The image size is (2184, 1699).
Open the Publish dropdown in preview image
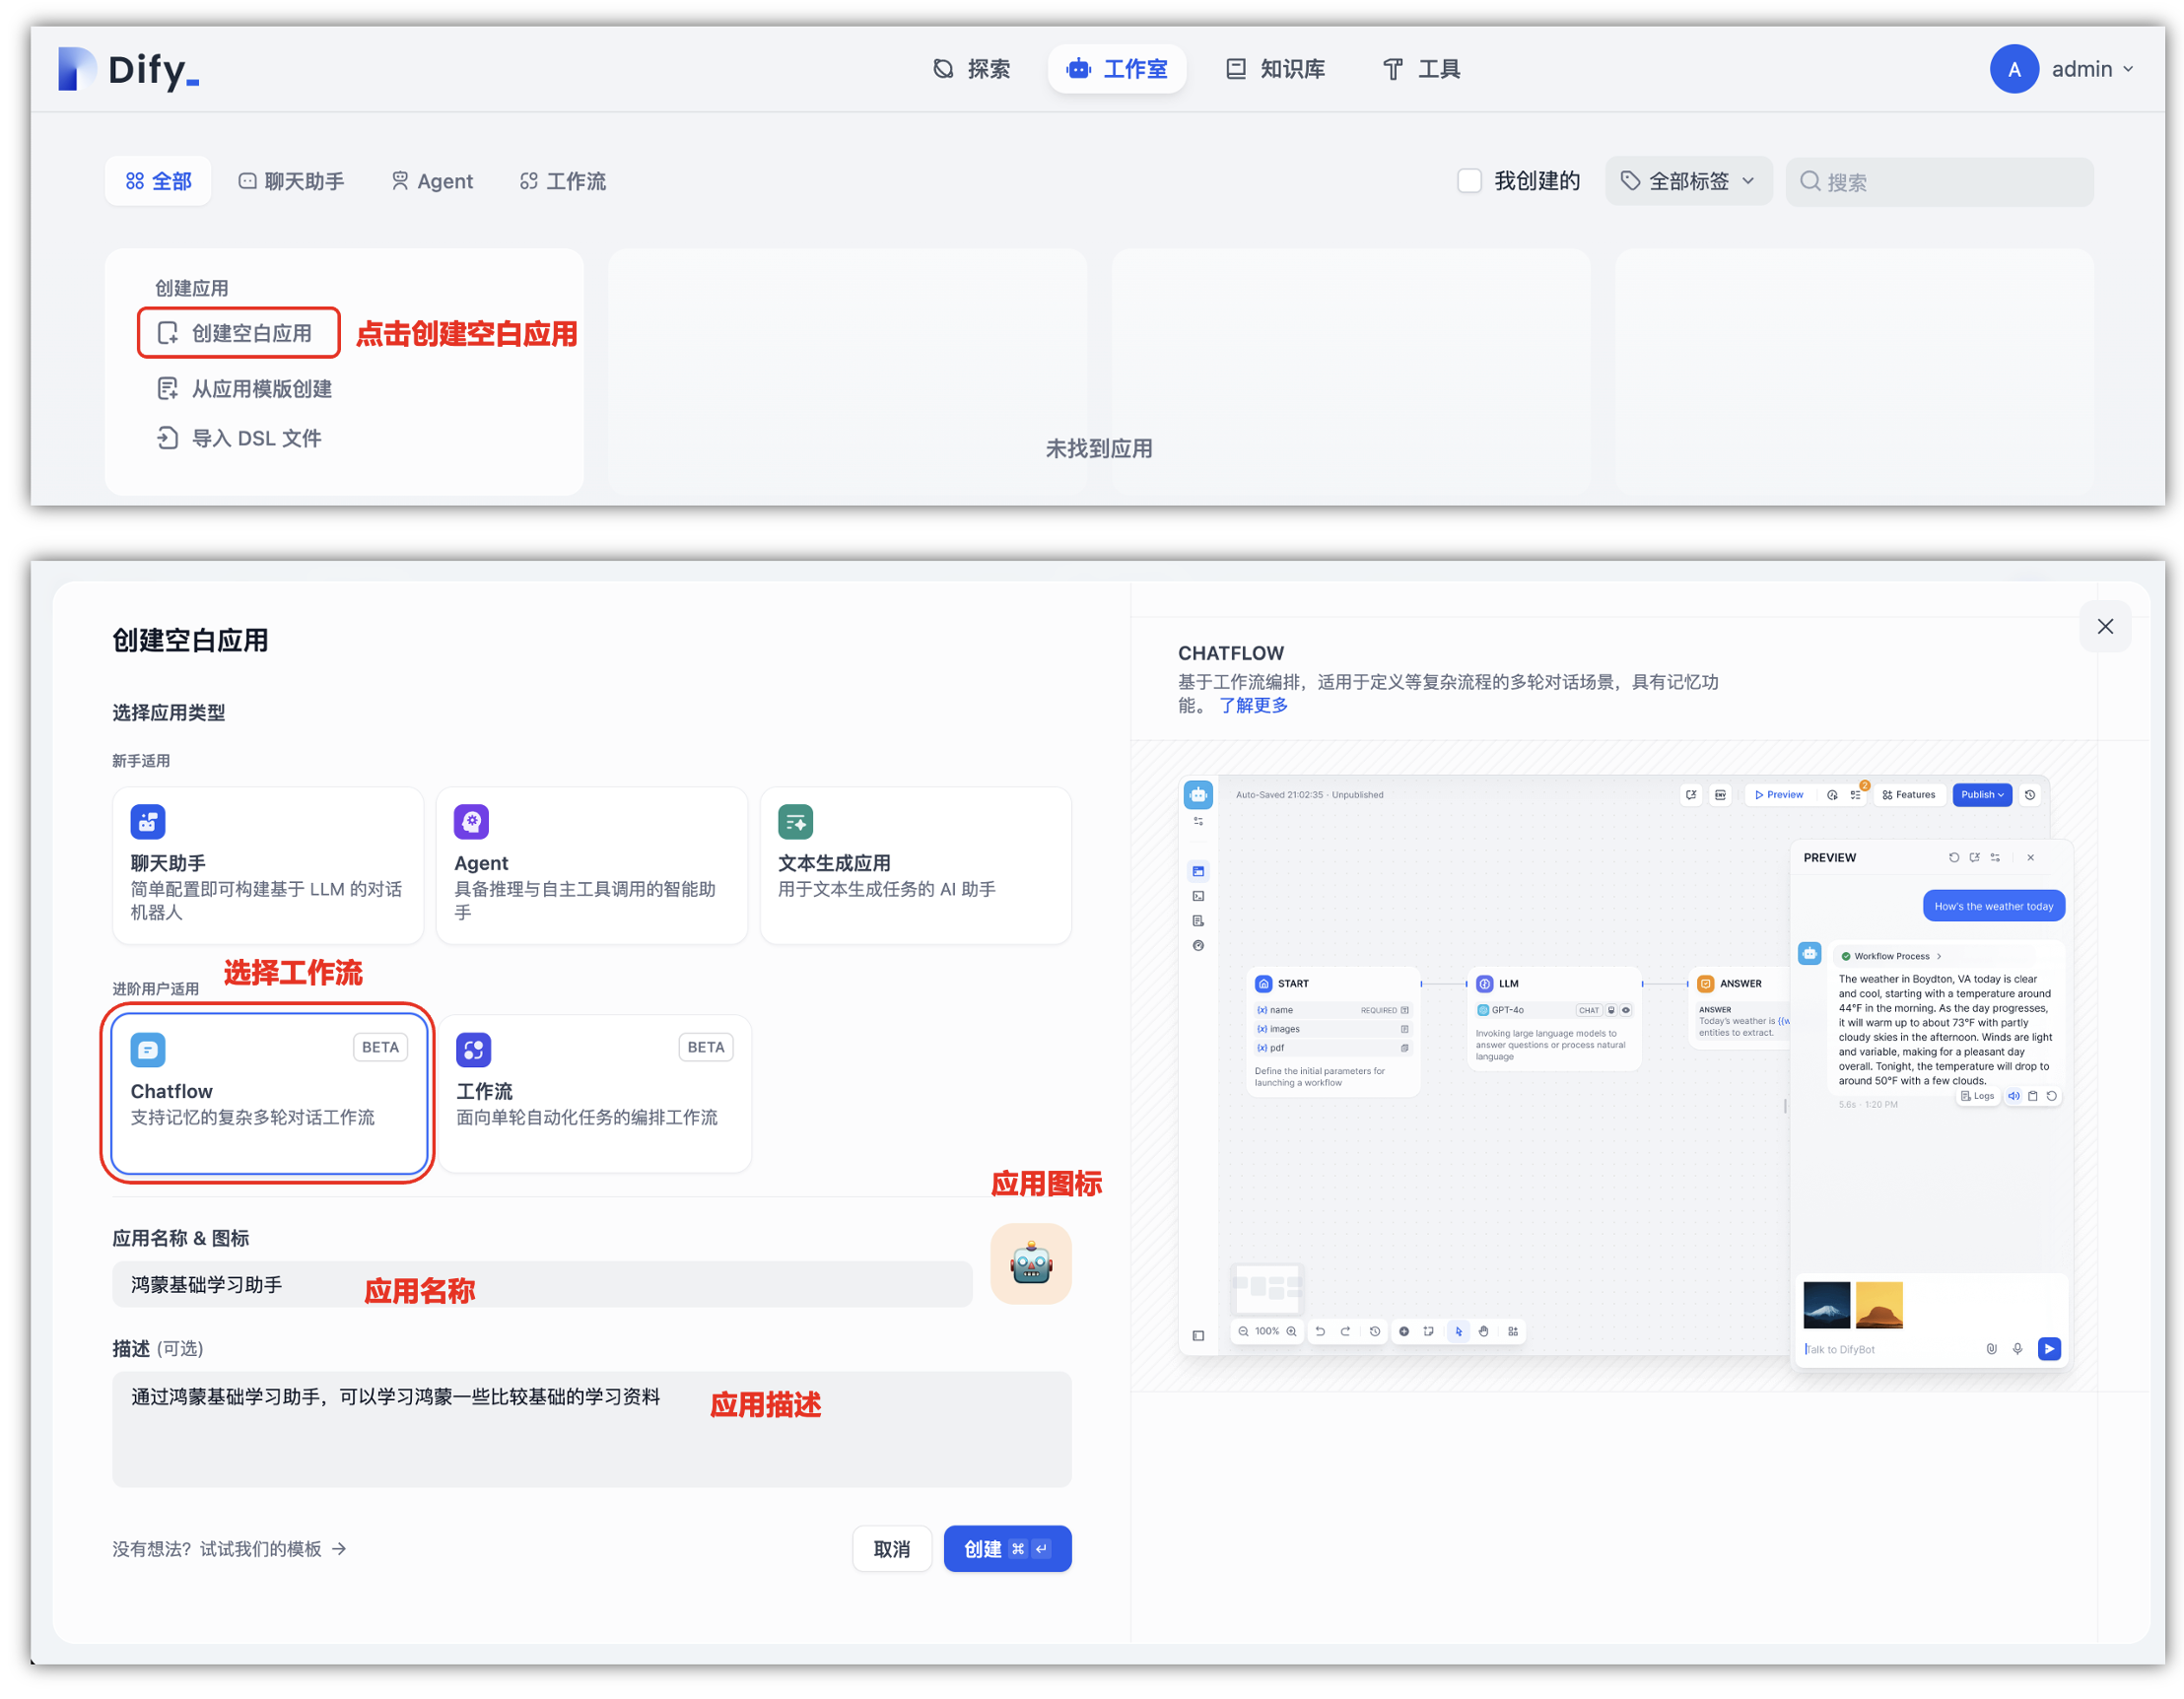[1982, 795]
